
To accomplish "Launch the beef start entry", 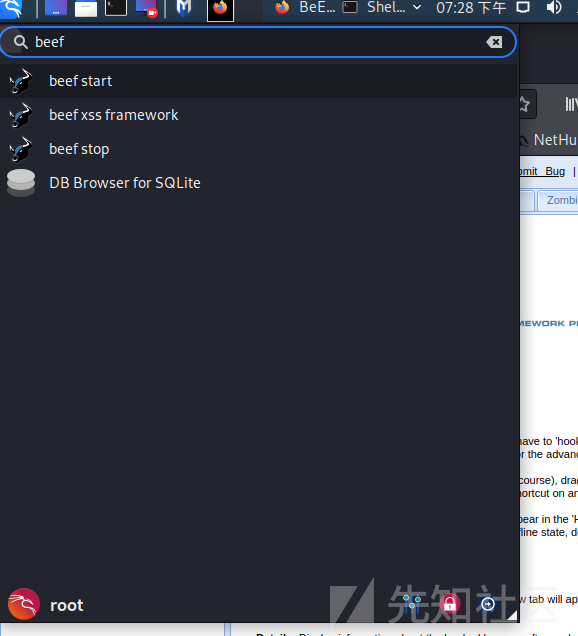I will (260, 81).
